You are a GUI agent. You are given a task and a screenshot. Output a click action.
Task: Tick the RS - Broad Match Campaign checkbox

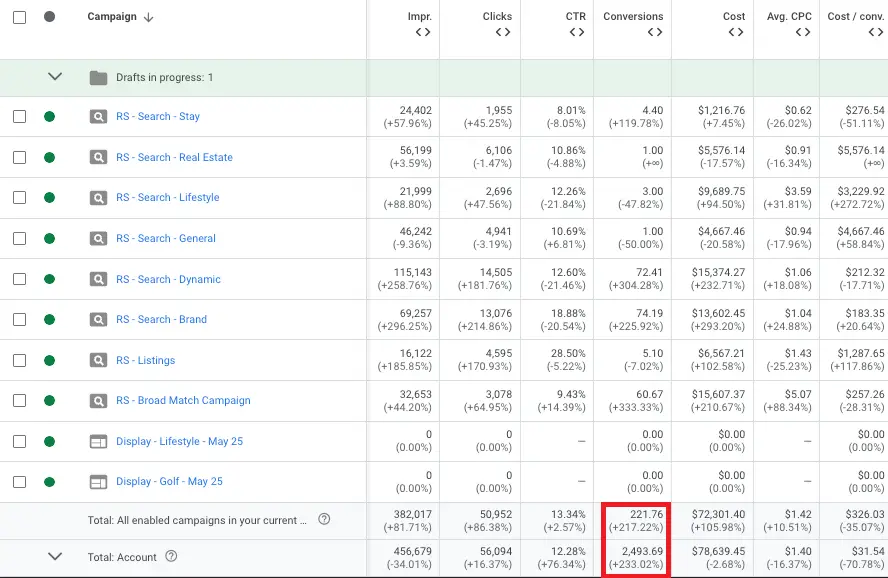coord(19,400)
